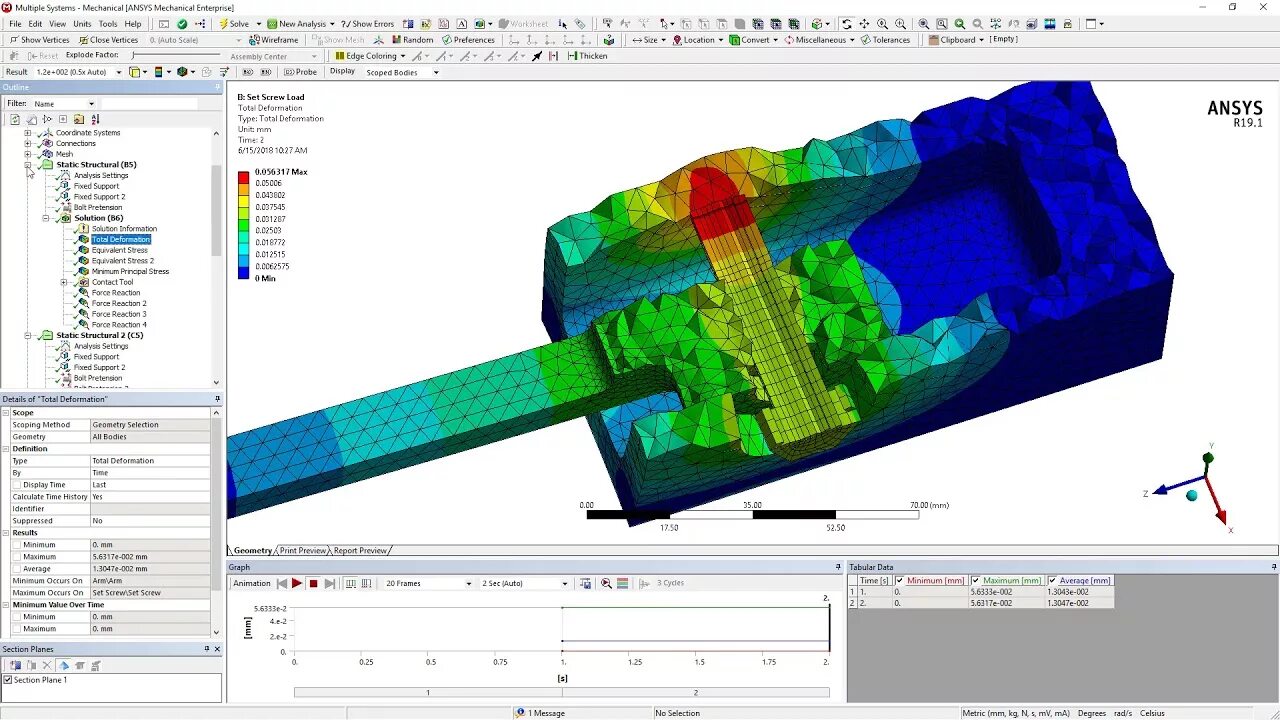
Task: Activate the Rotate view tool
Action: click(847, 24)
